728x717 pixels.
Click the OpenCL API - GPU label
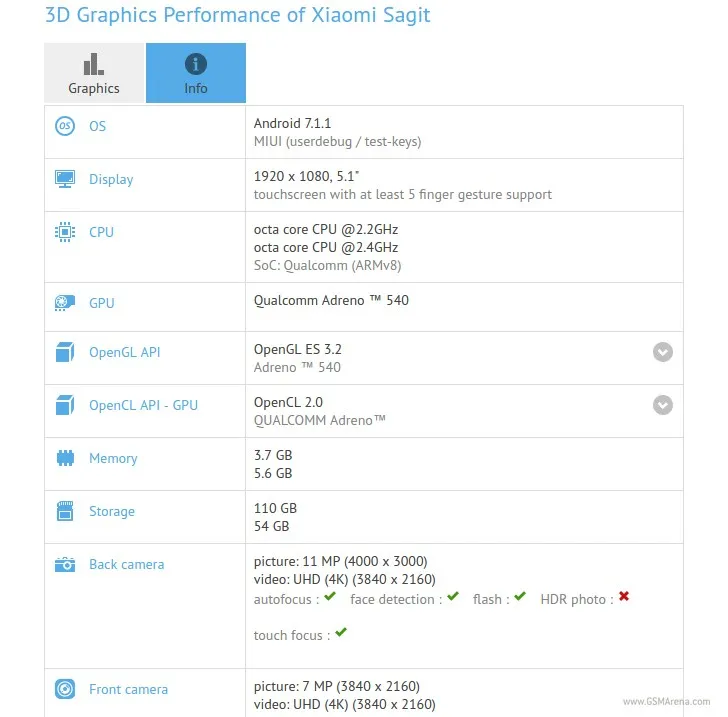pyautogui.click(x=143, y=405)
